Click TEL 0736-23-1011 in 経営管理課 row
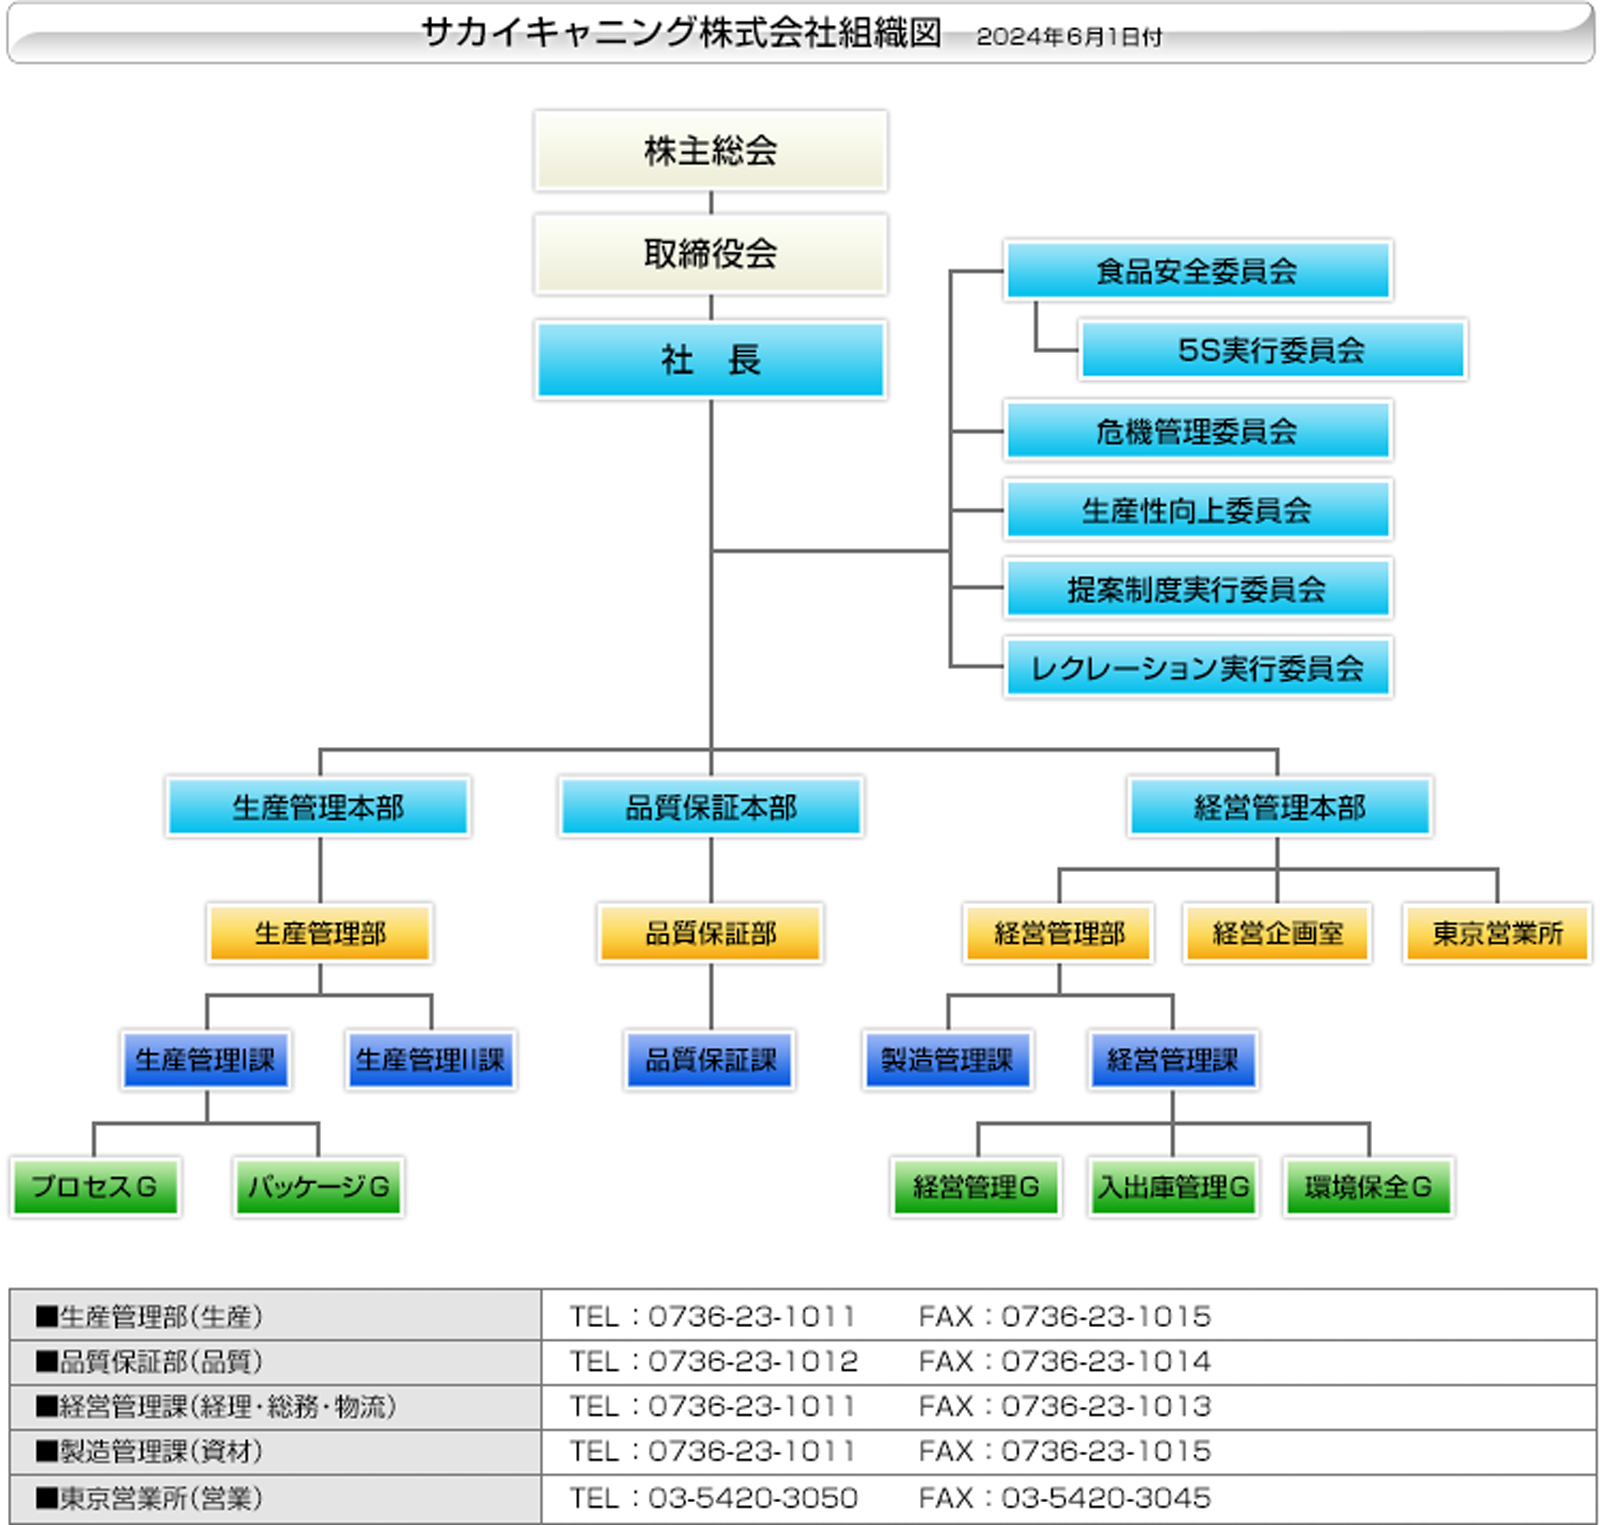1600x1525 pixels. (714, 1406)
